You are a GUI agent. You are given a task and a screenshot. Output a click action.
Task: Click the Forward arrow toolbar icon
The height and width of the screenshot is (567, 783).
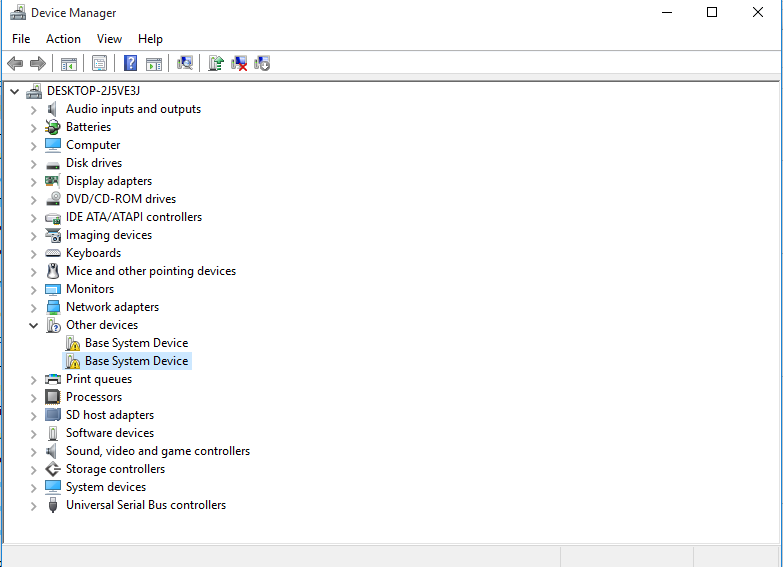coord(38,63)
